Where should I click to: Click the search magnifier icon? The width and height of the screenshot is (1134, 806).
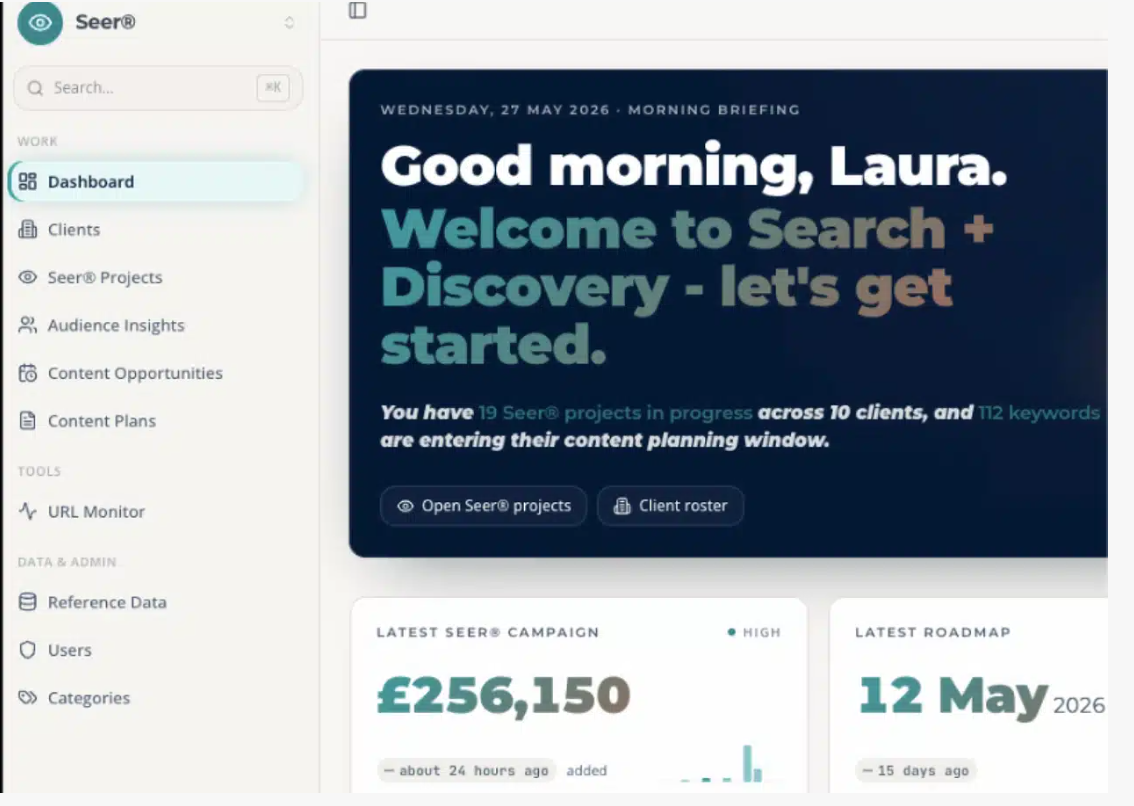tap(35, 88)
